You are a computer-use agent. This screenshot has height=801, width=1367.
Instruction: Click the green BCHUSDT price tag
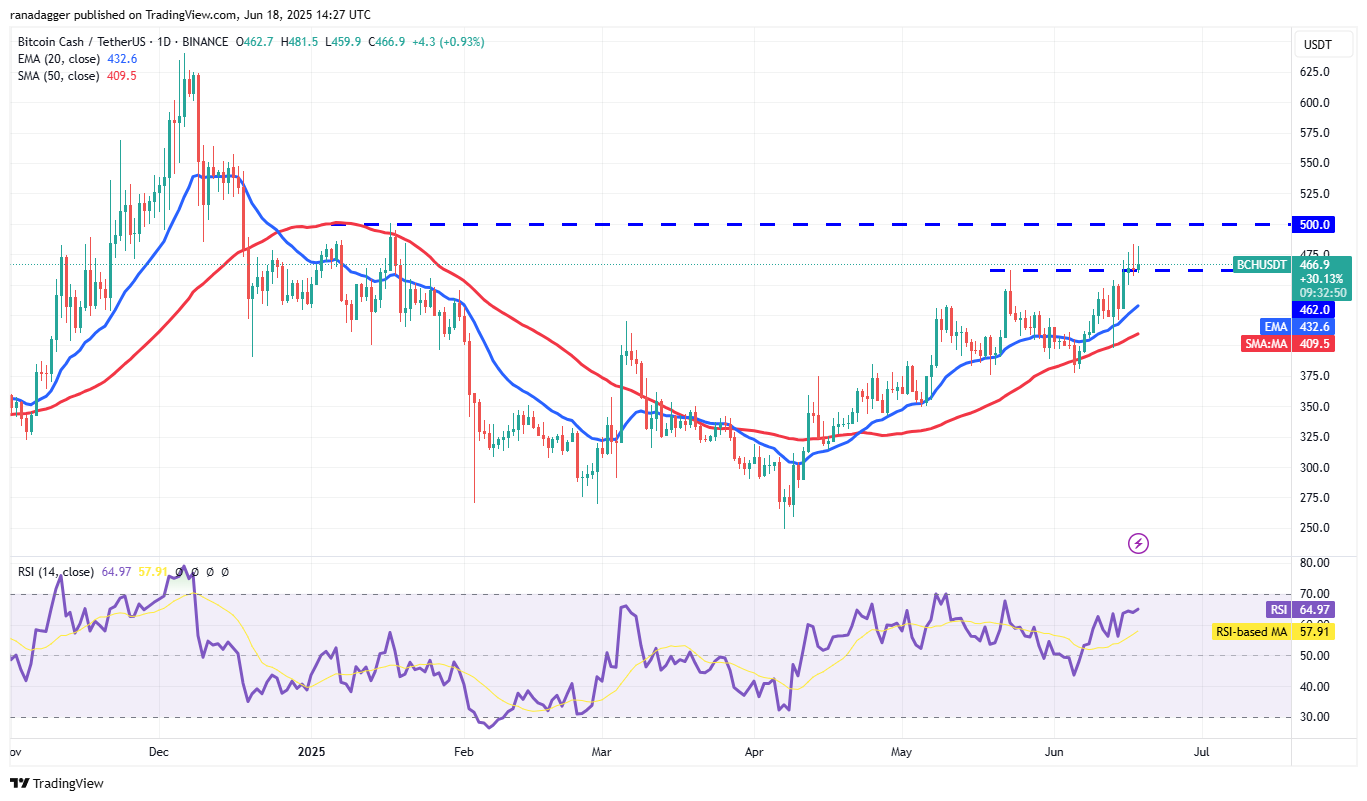[1263, 265]
